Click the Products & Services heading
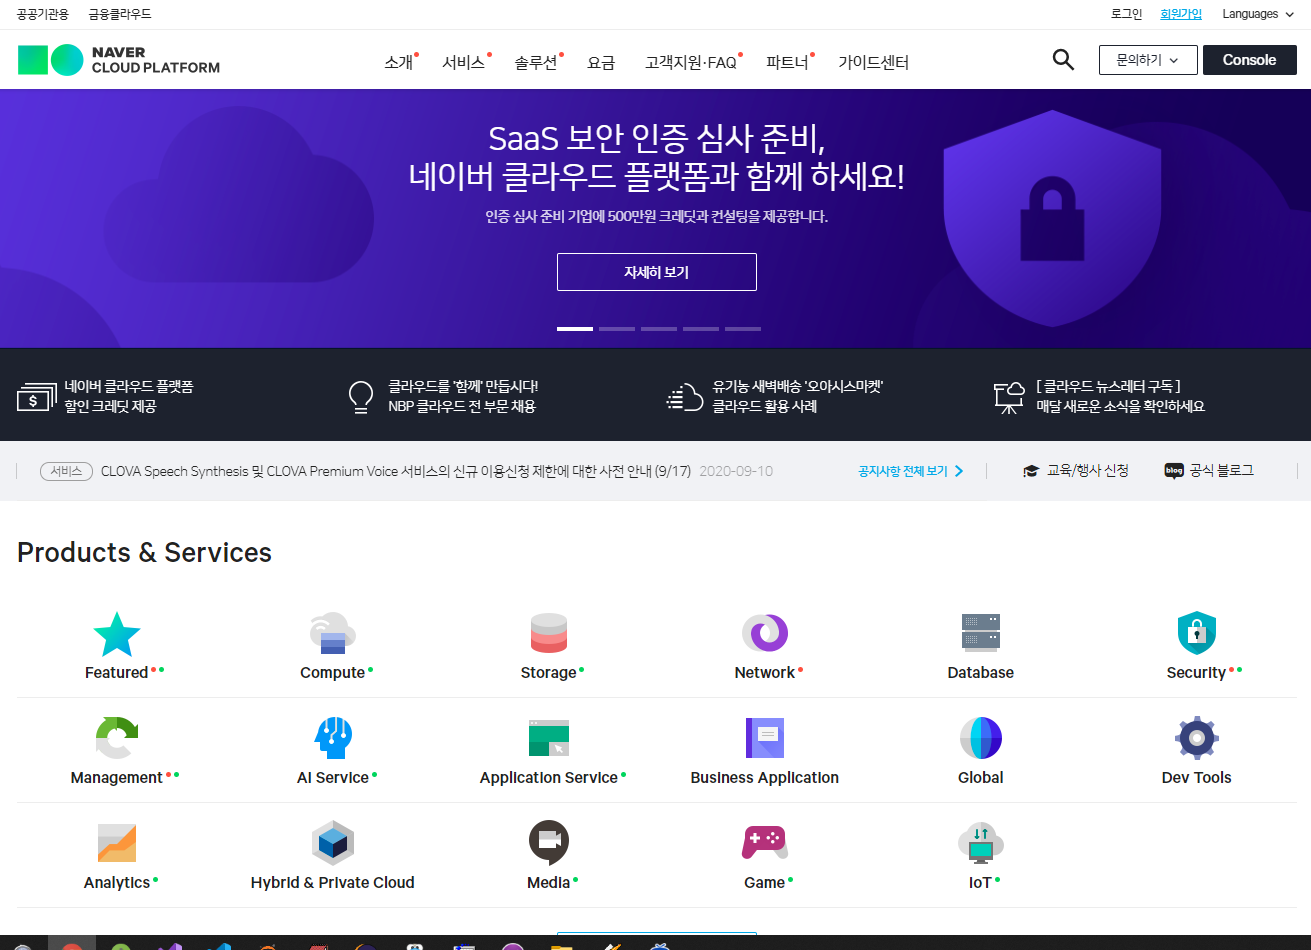The image size is (1311, 950). pos(144,552)
